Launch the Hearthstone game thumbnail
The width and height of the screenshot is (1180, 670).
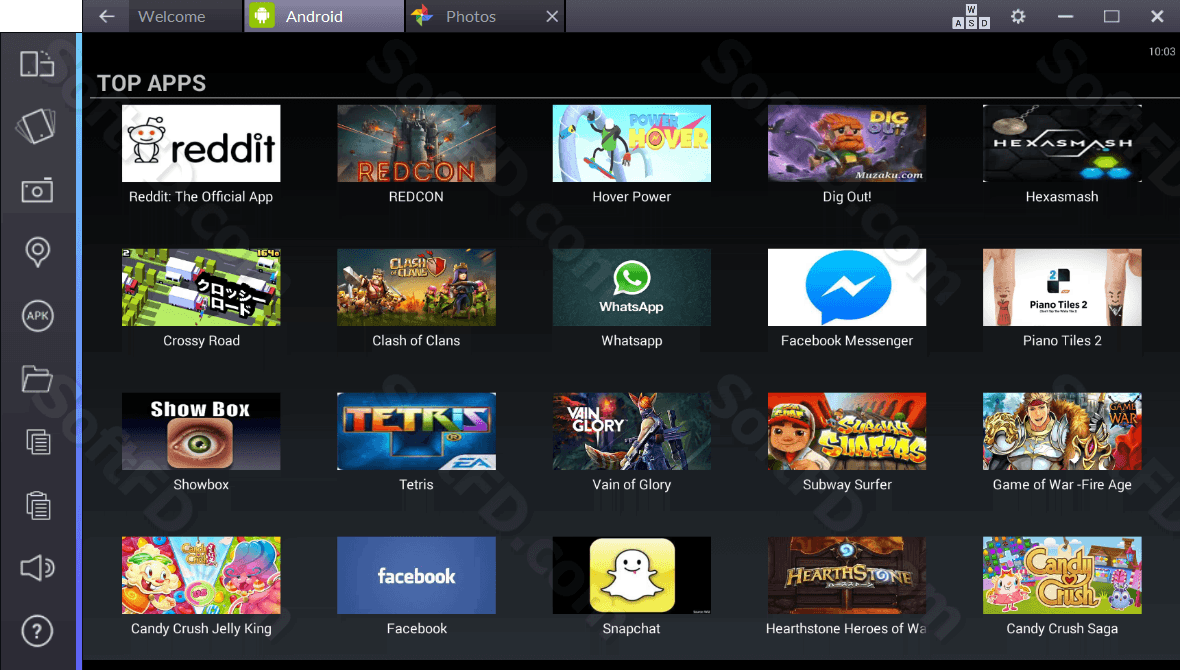[x=847, y=575]
